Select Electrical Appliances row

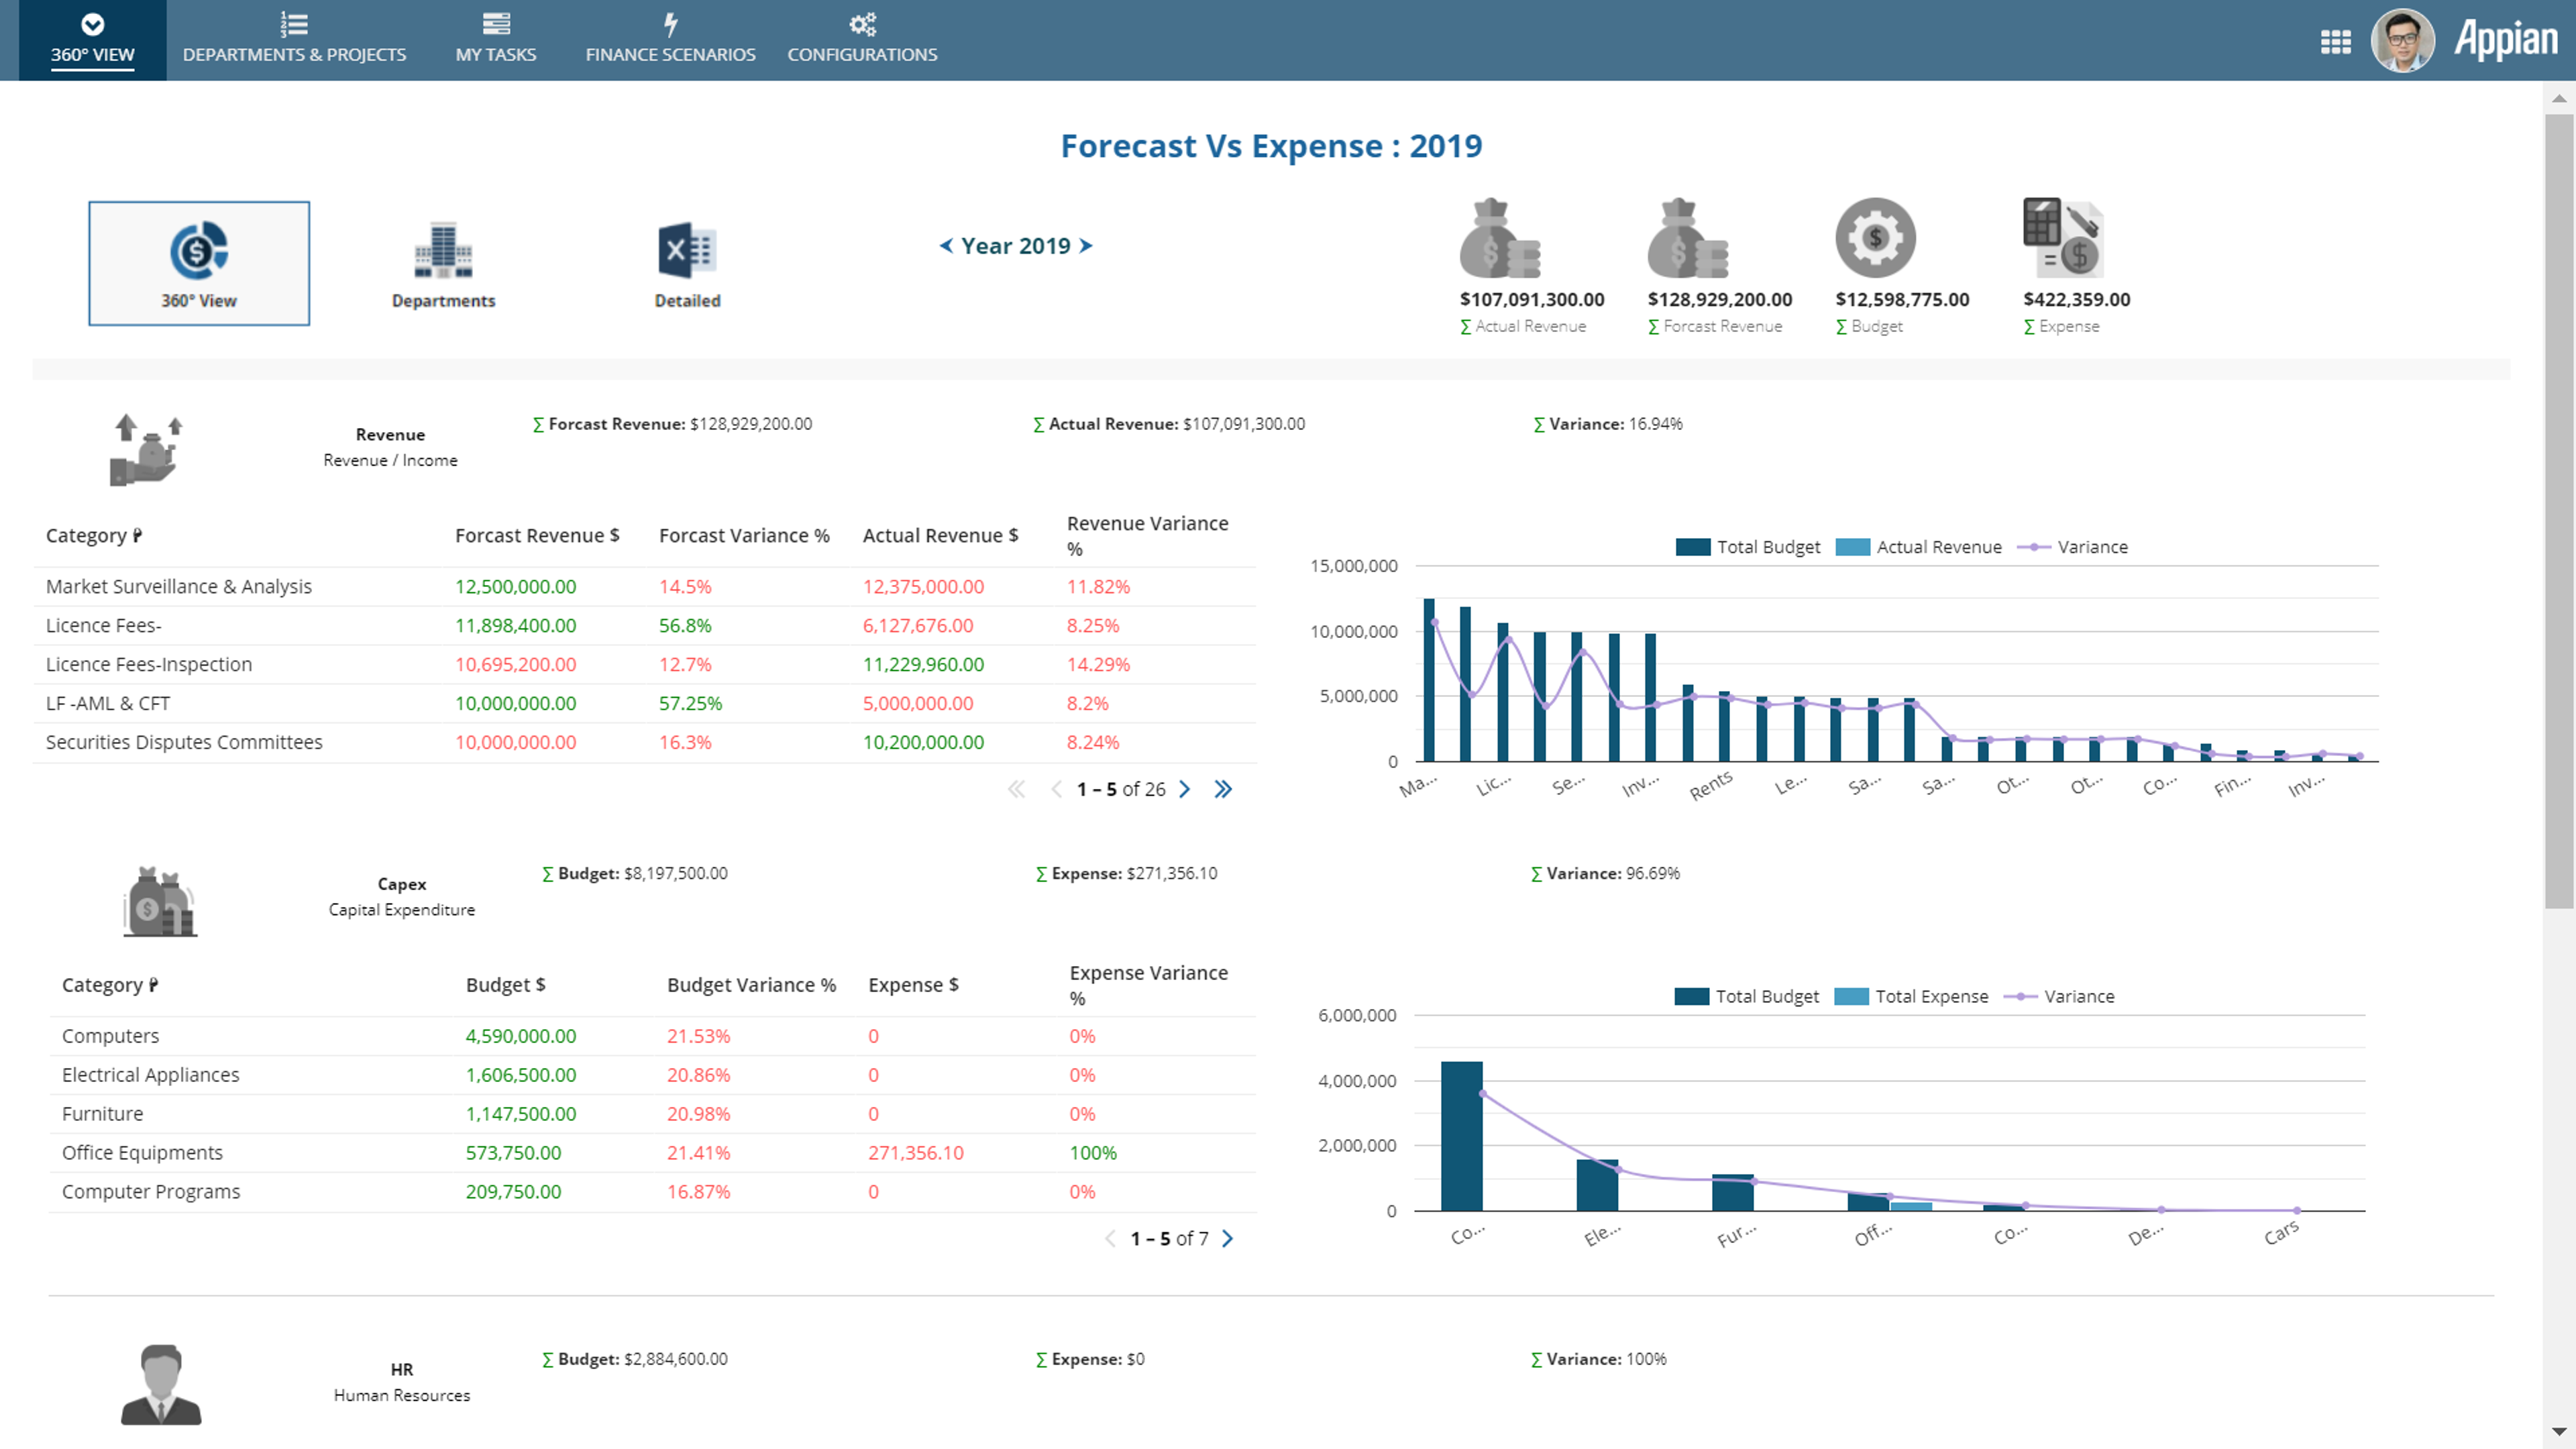click(x=653, y=1076)
